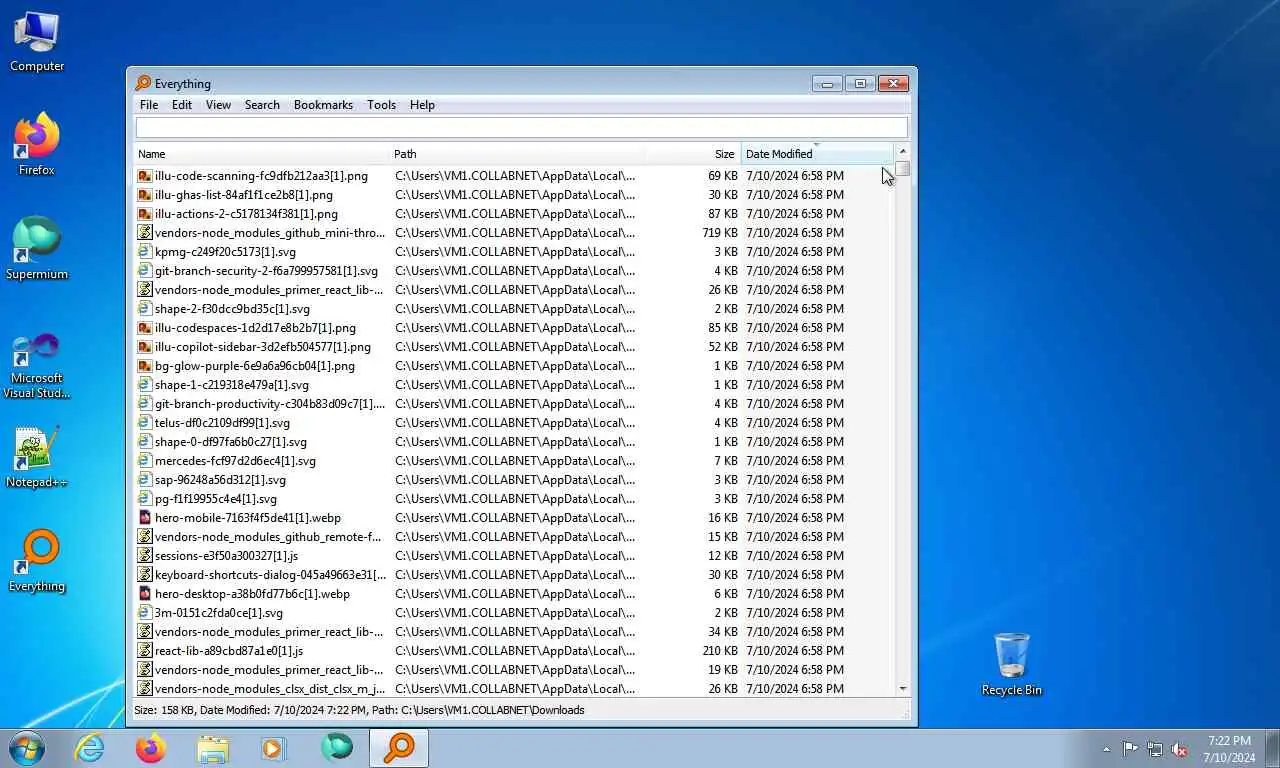Select pg-f1f19955c4e4[1].svg

pyautogui.click(x=216, y=499)
